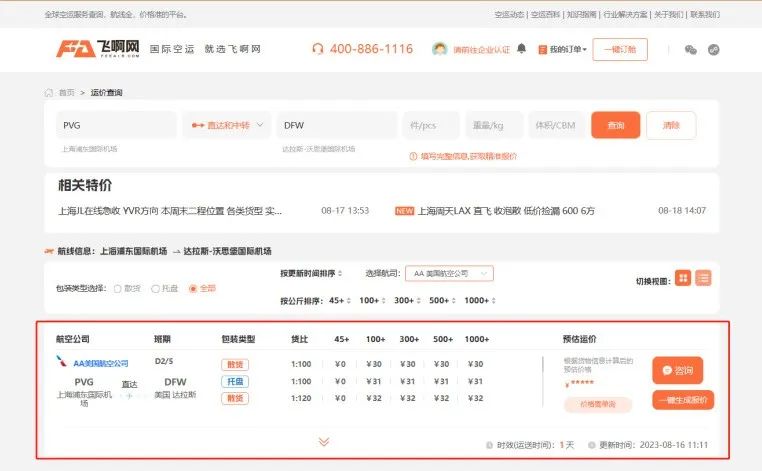Screen dimensions: 762x471
Task: Click the home icon in breadcrumb
Action: (49, 92)
